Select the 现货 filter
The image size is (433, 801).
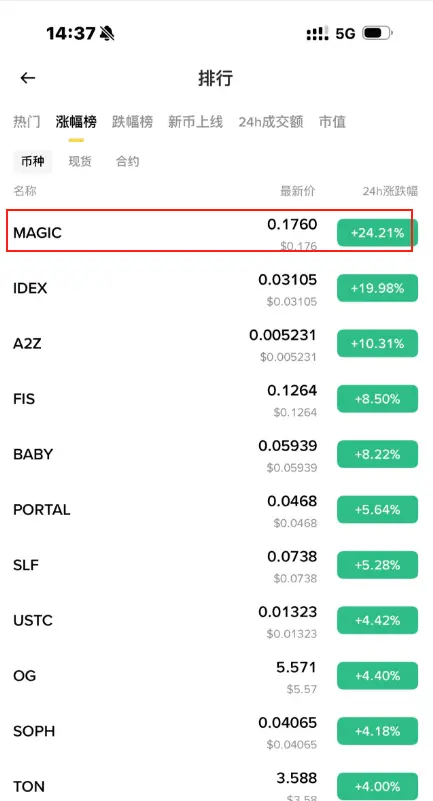tap(80, 162)
